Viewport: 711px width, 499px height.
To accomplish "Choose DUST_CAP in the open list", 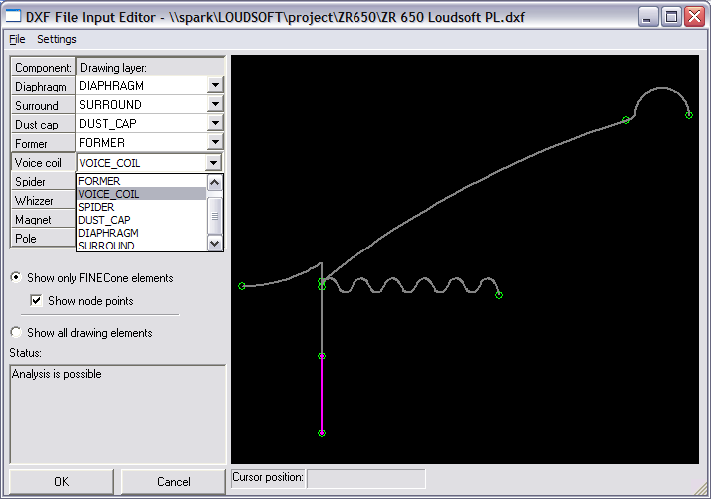I will tap(141, 220).
